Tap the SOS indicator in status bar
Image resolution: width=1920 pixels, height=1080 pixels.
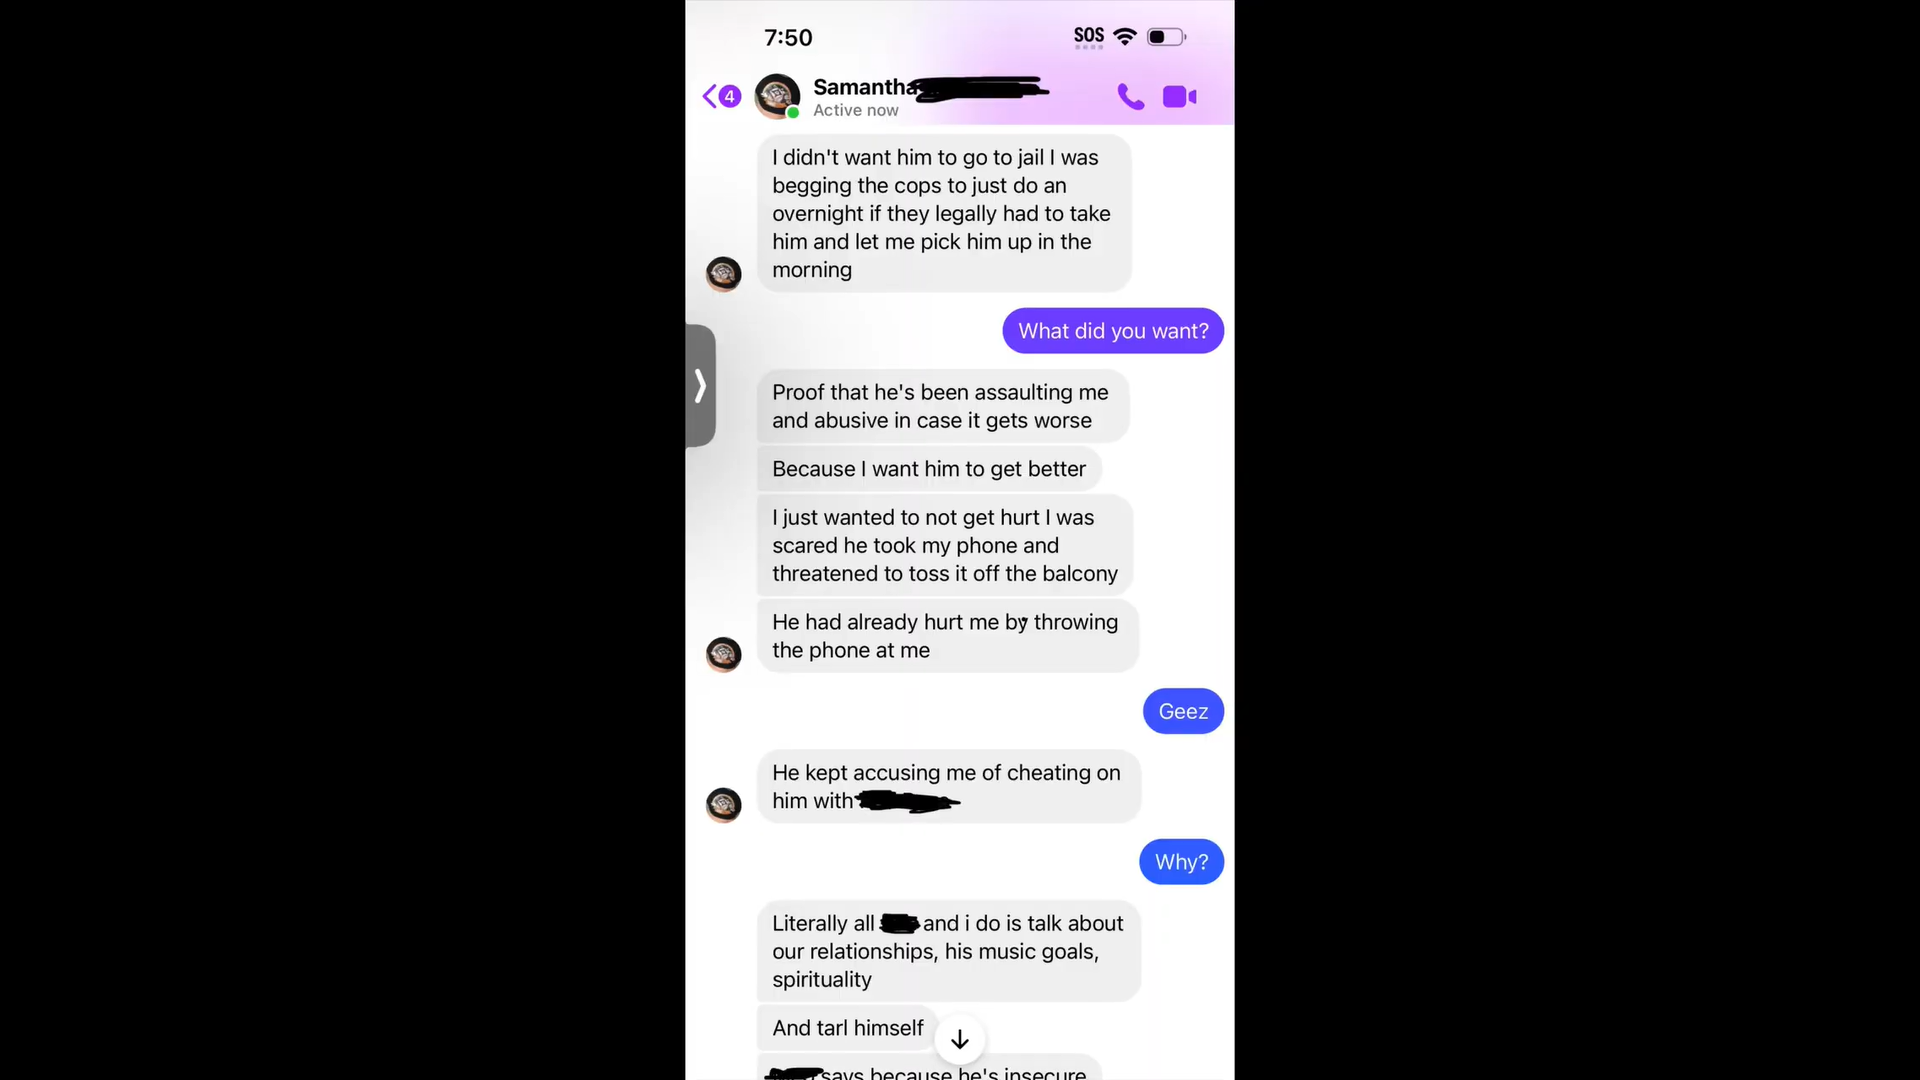click(1089, 37)
